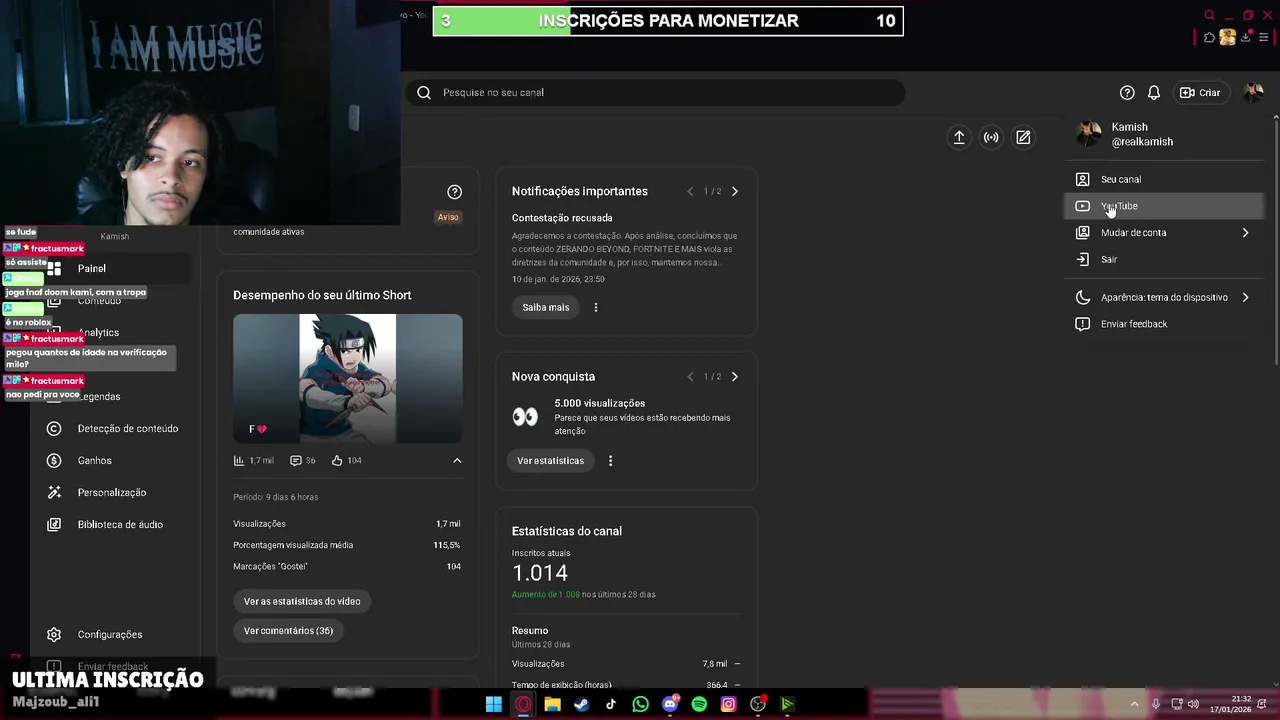Choose Sair to sign out
This screenshot has width=1280, height=720.
[1164, 259]
